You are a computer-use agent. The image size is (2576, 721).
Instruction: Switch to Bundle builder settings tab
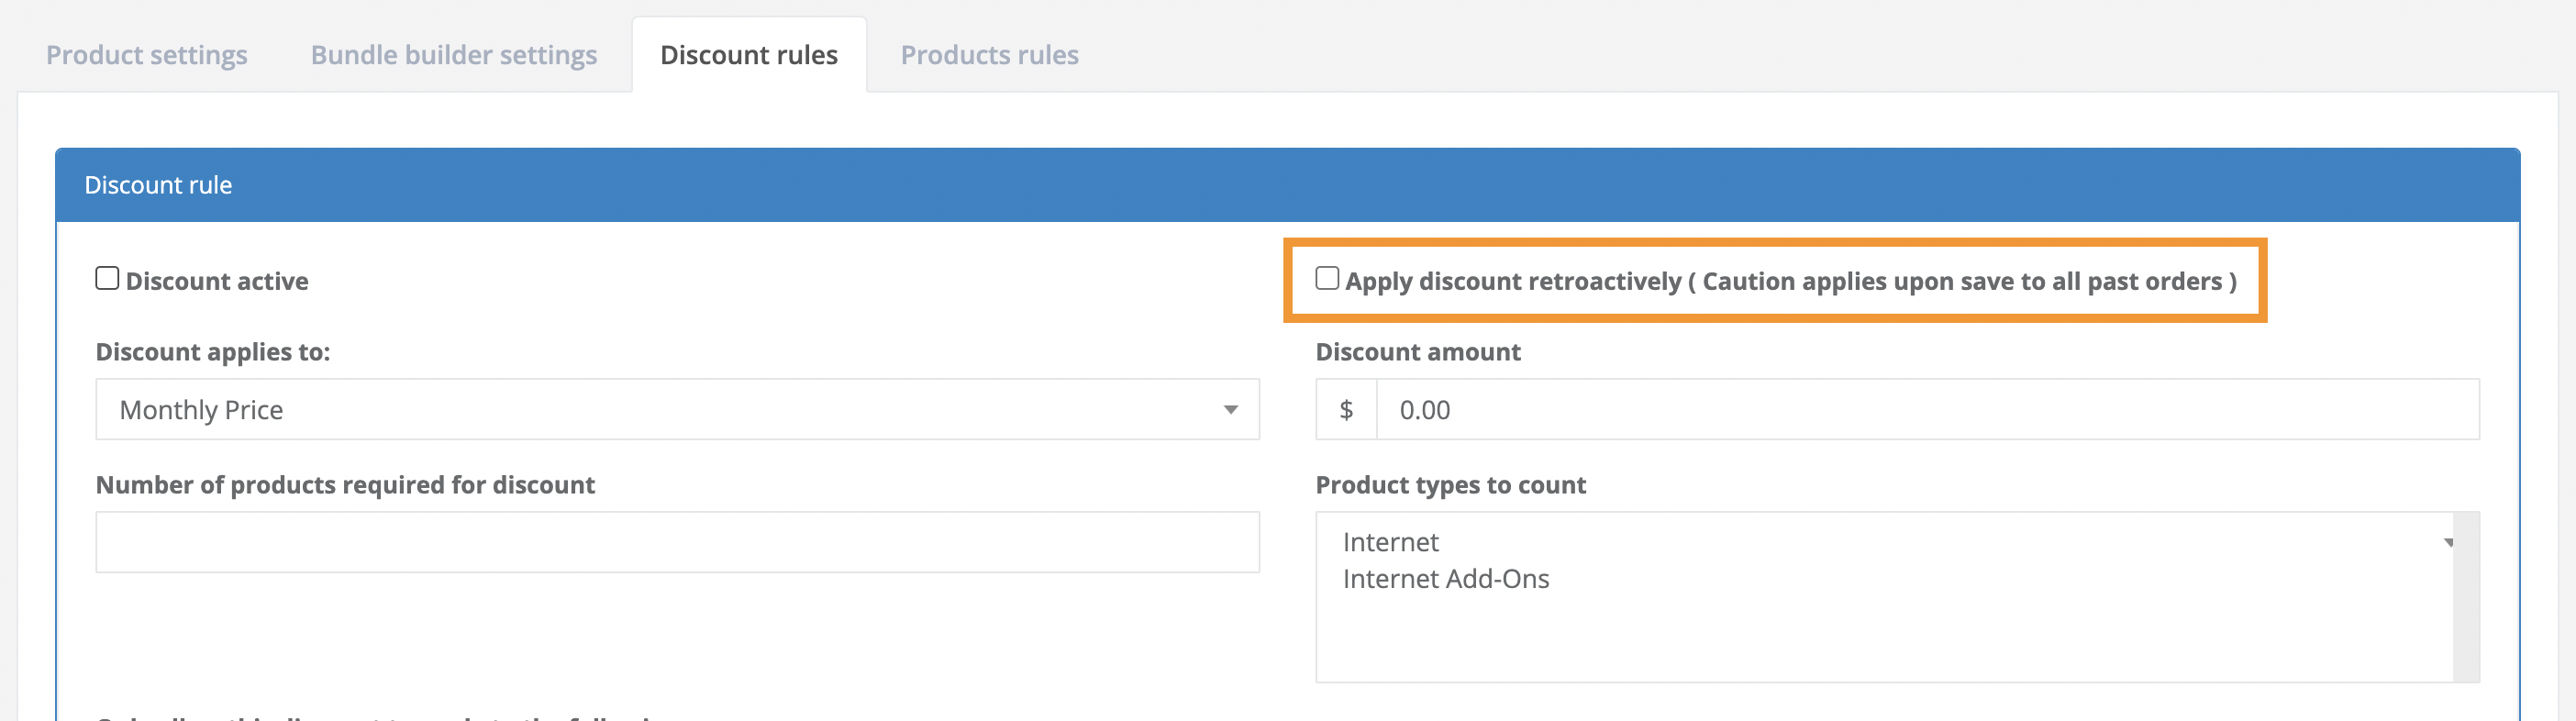[x=453, y=55]
